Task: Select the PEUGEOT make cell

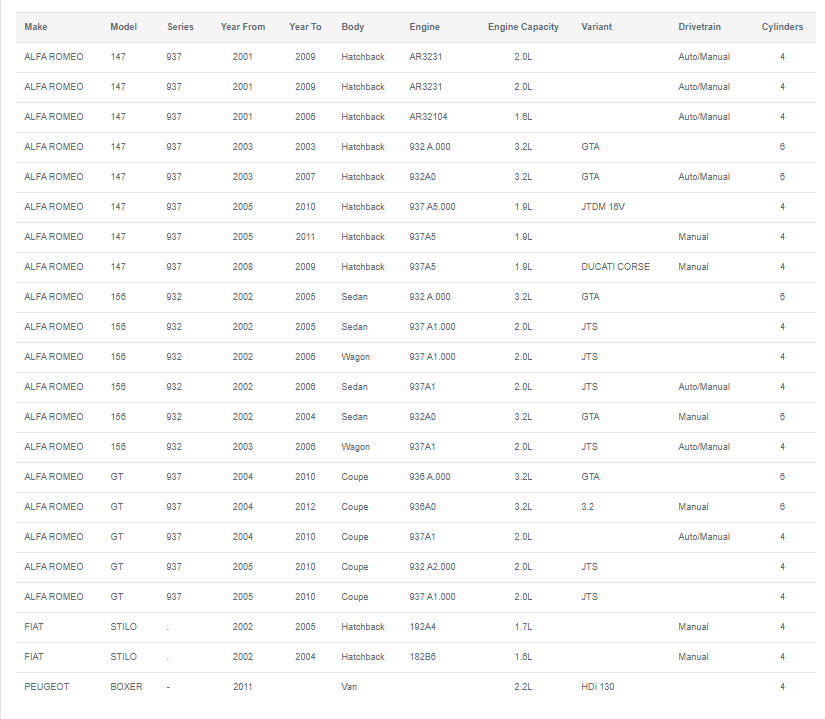Action: 47,687
